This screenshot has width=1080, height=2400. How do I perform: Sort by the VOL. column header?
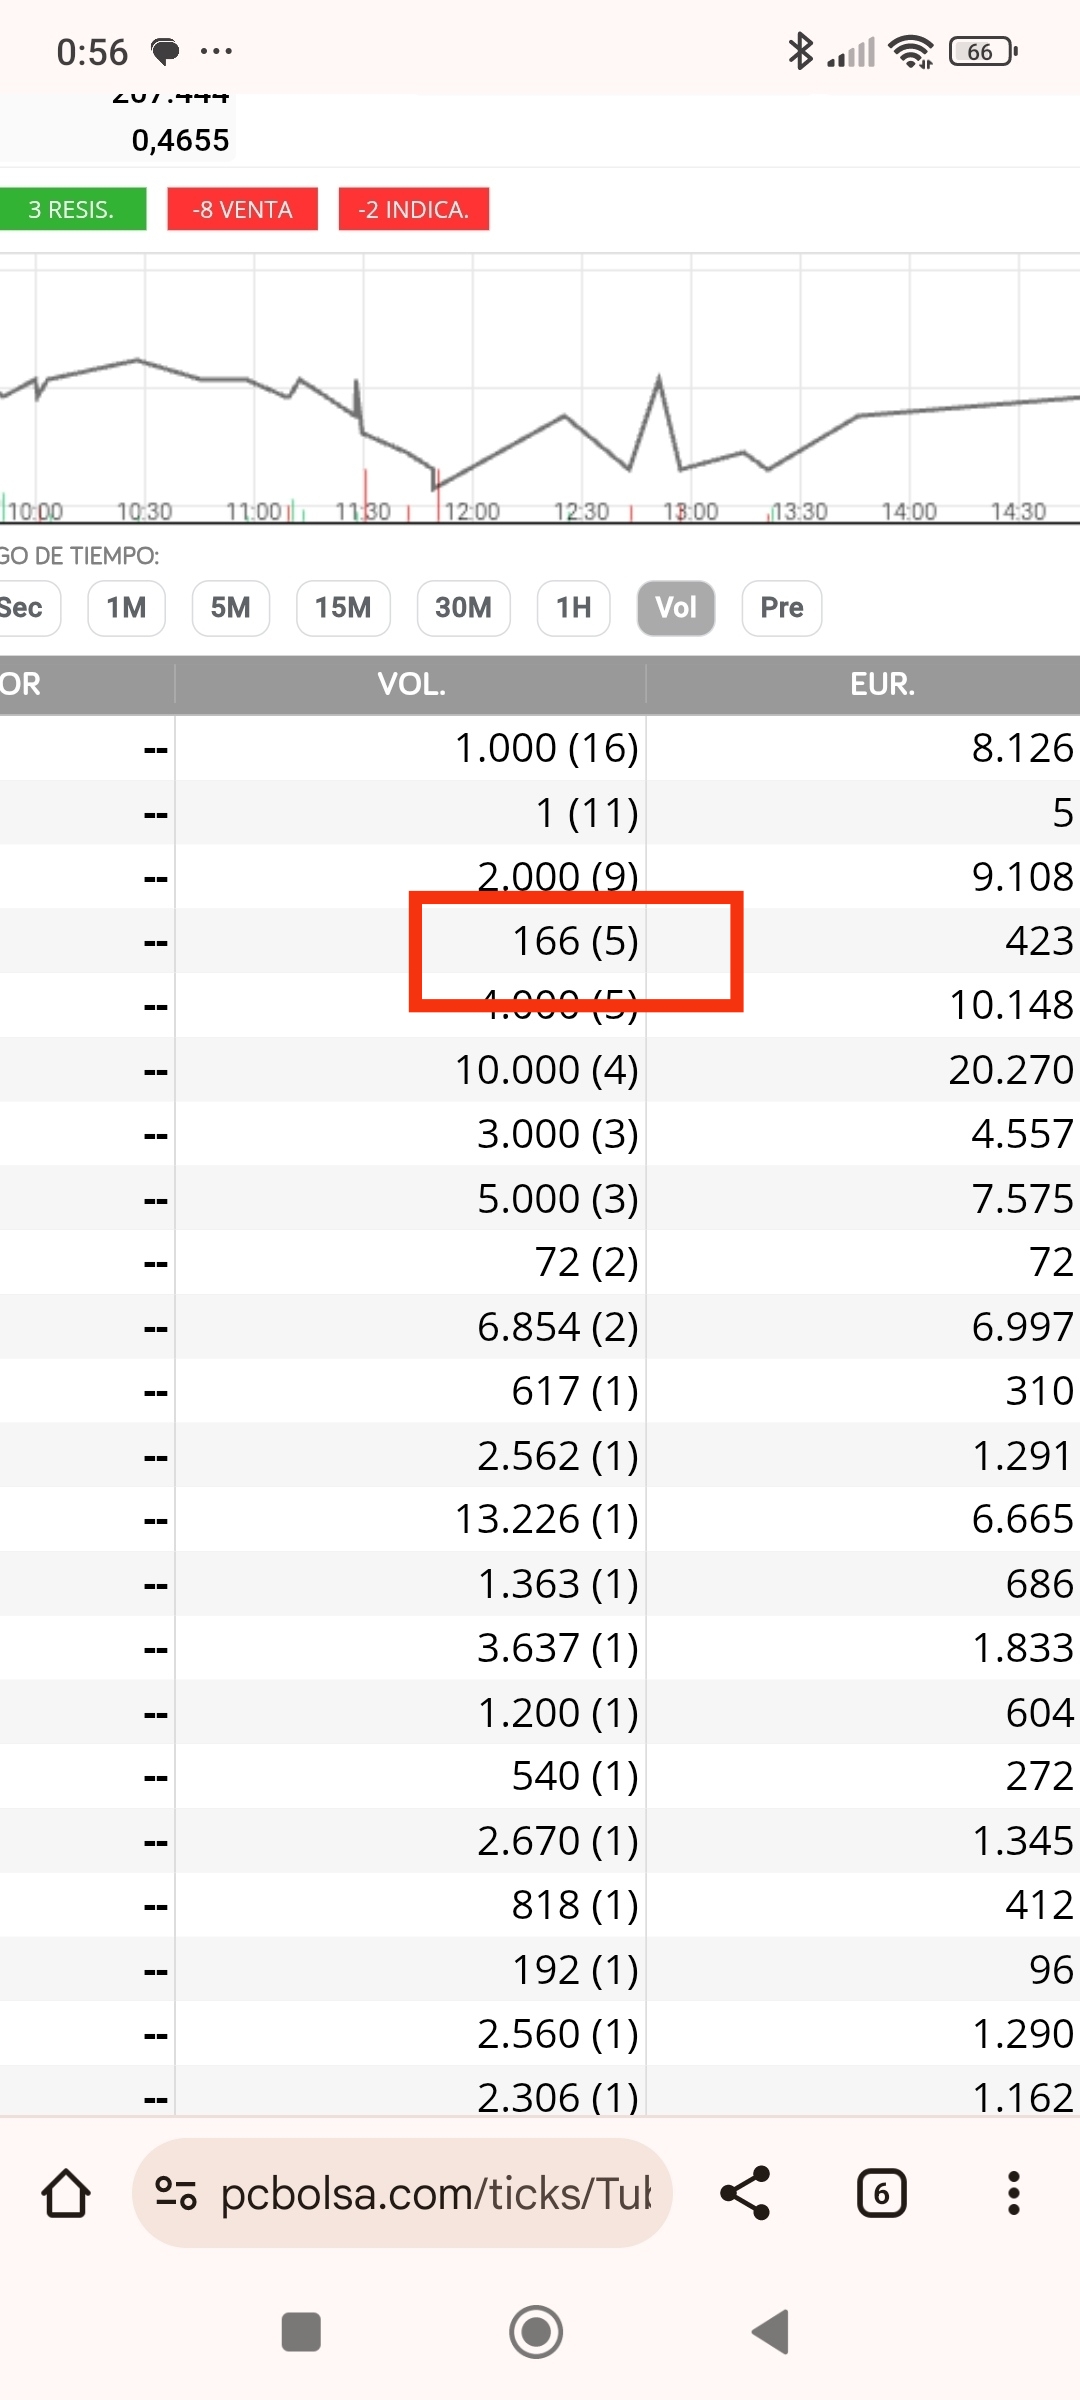(x=411, y=684)
